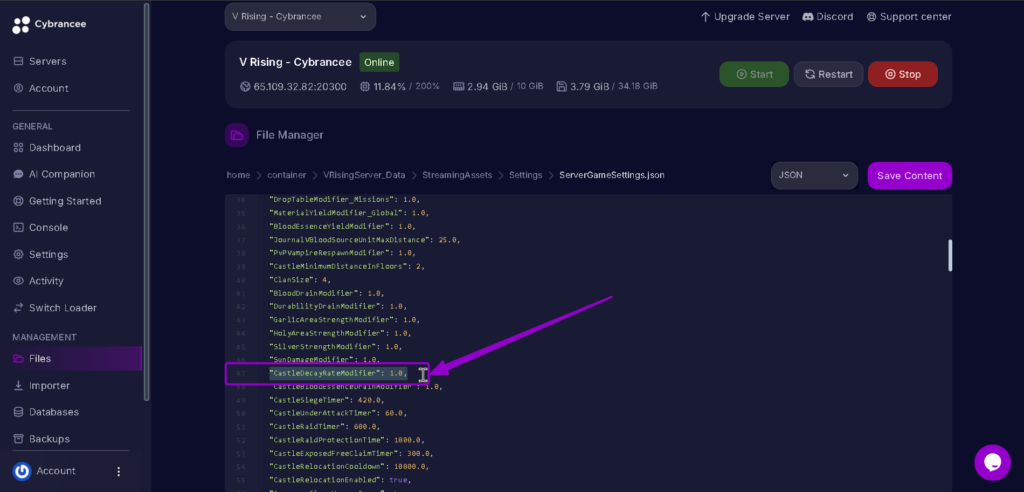Click the "CastleUnderAttackTimer": 60.0 line
The width and height of the screenshot is (1024, 492).
click(337, 413)
